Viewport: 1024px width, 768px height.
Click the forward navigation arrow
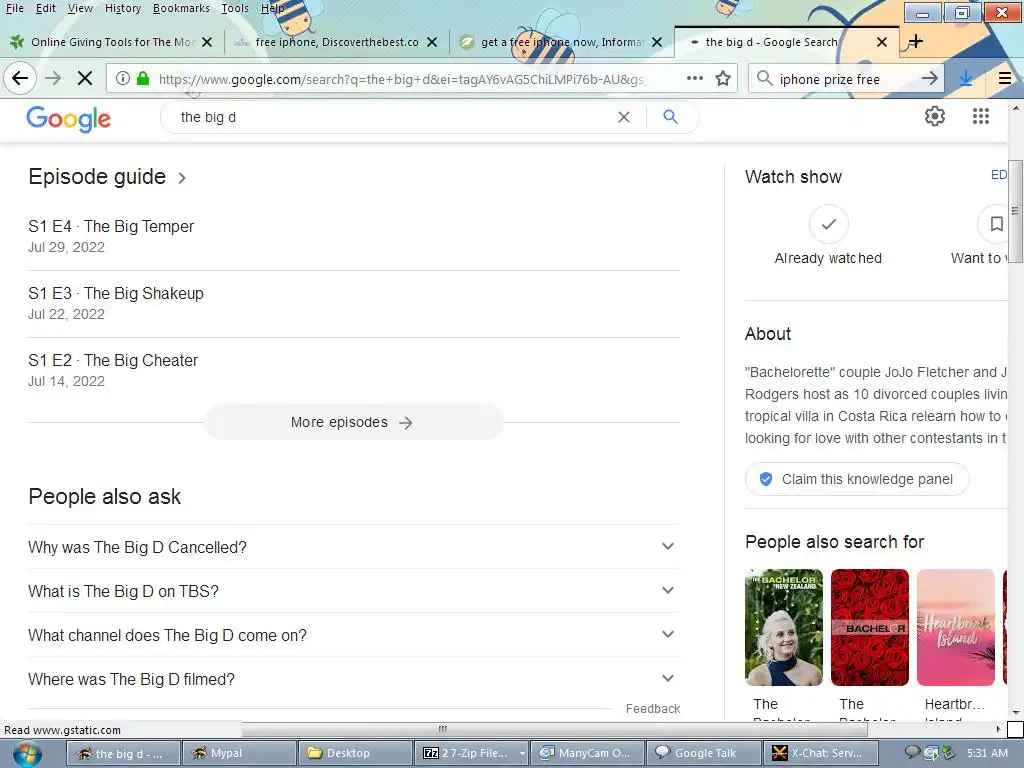[53, 79]
